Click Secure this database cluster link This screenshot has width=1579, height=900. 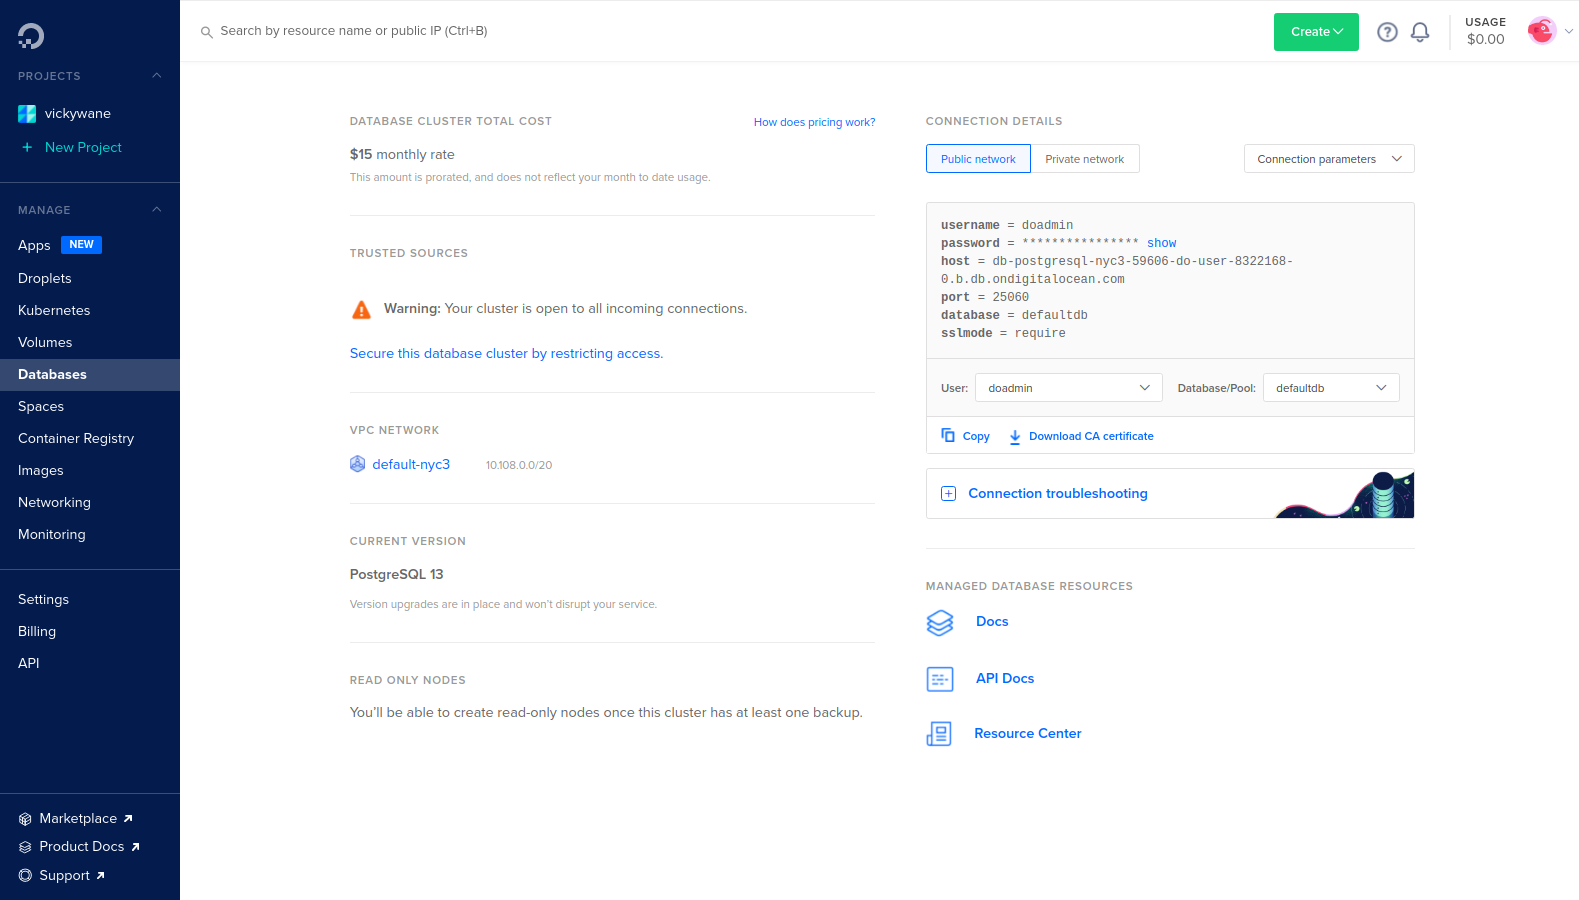coord(506,354)
